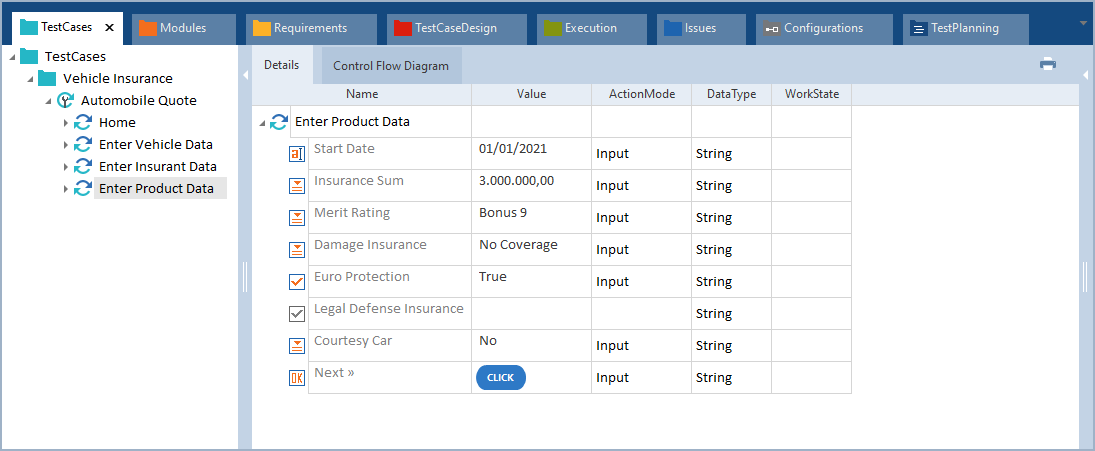Click the Courtesy Car step icon

tap(297, 346)
